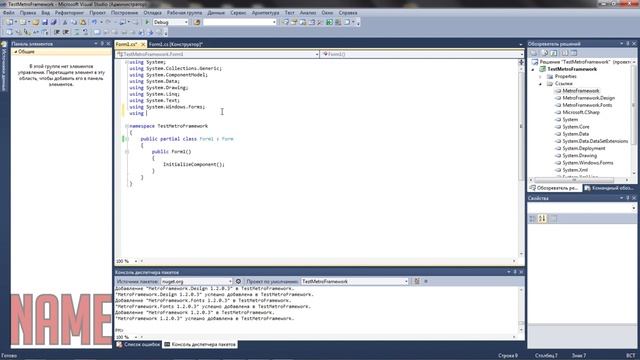Open the Сервис menu

(238, 13)
